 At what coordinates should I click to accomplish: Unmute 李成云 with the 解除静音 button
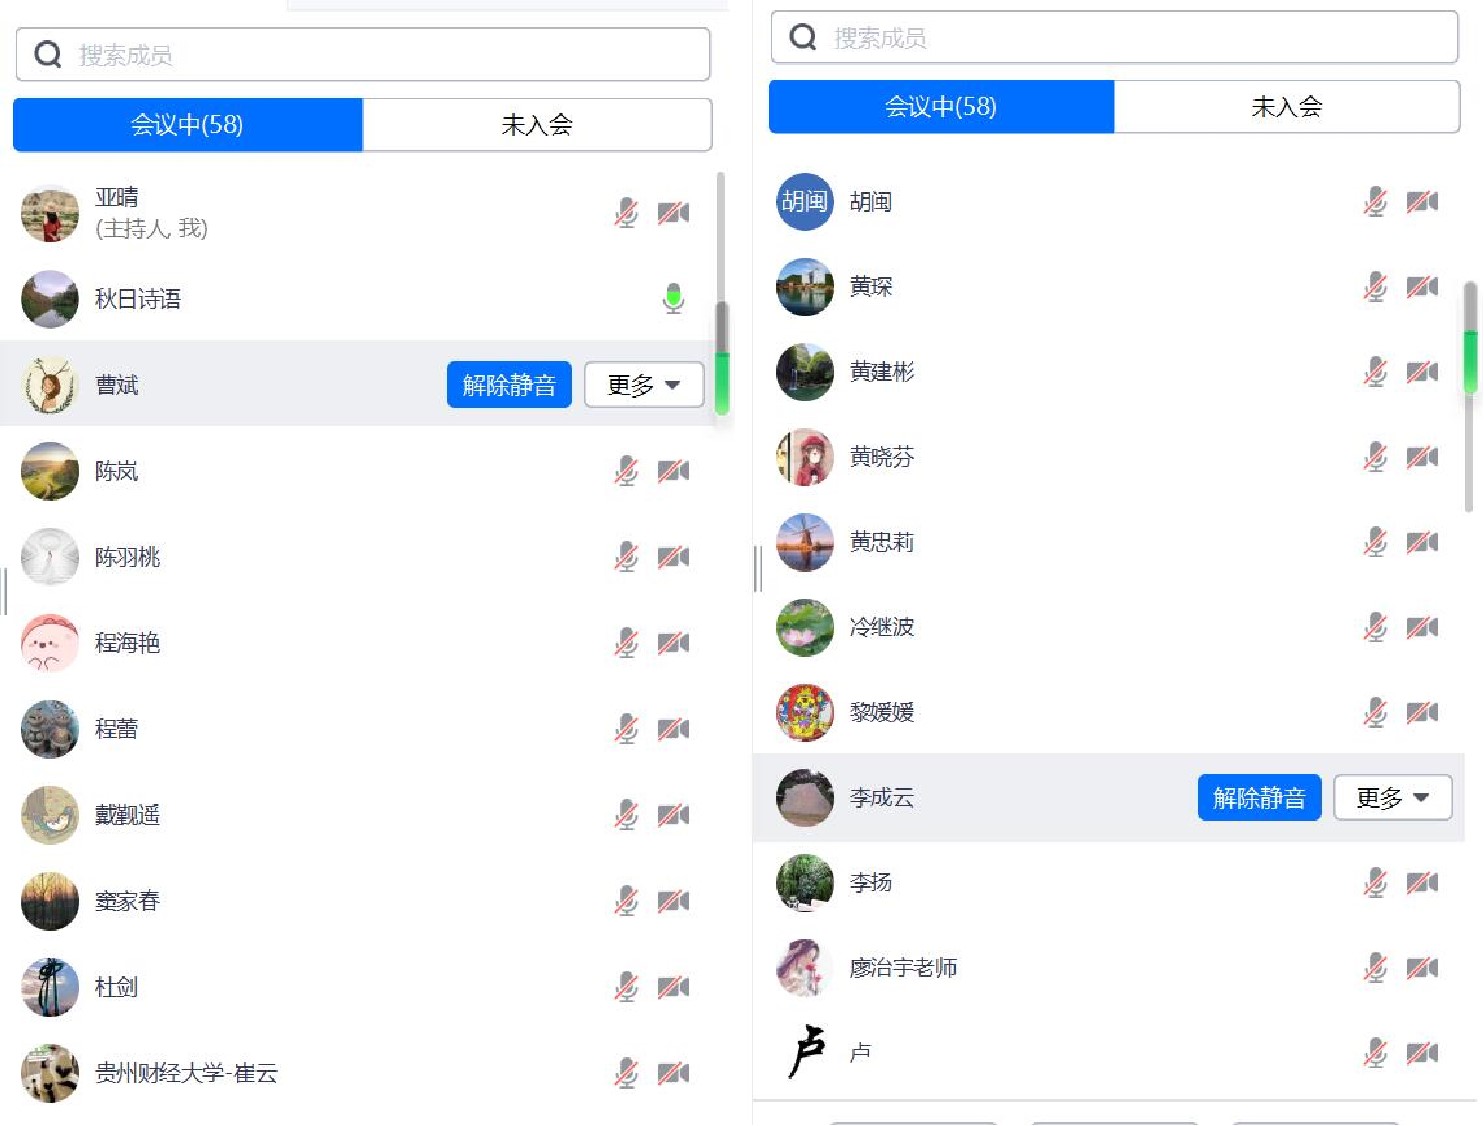click(1259, 797)
